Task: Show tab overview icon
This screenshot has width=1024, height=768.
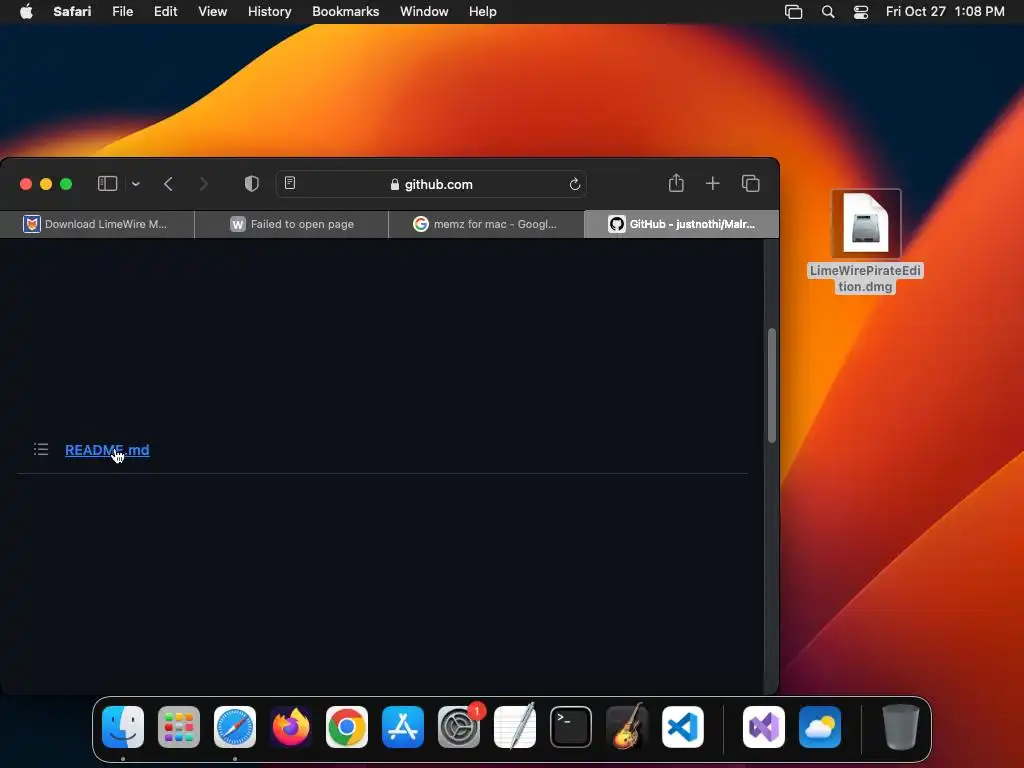Action: 750,184
